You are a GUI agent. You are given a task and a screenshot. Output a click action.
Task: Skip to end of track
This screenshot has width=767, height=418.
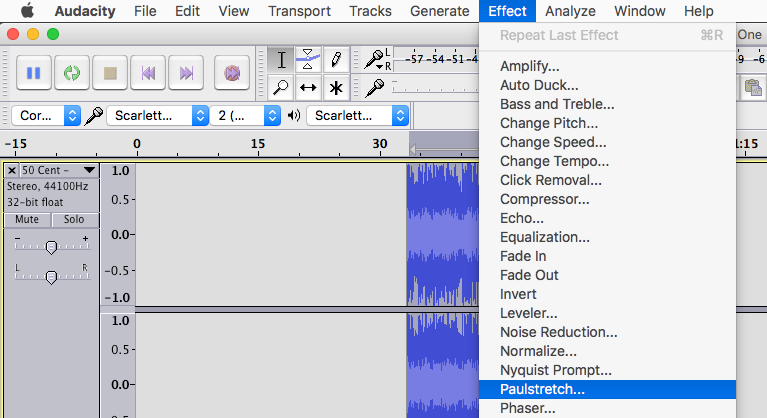[186, 73]
